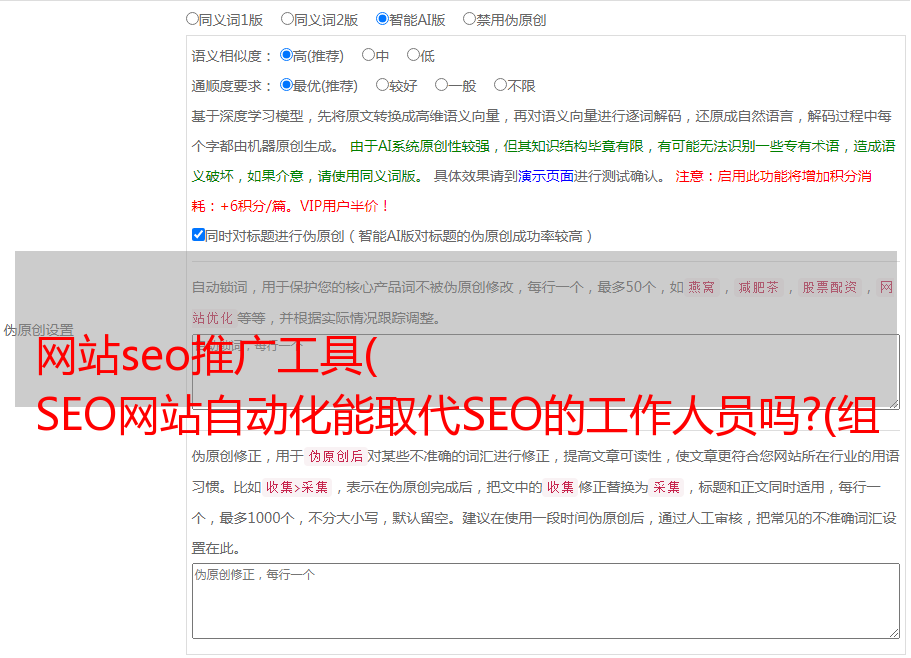Set 通顺度要求 to 不限
This screenshot has height=658, width=911.
(500, 85)
